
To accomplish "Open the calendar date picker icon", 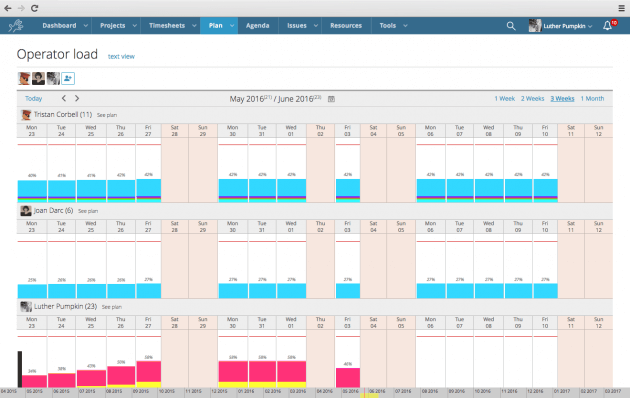I will click(x=331, y=99).
